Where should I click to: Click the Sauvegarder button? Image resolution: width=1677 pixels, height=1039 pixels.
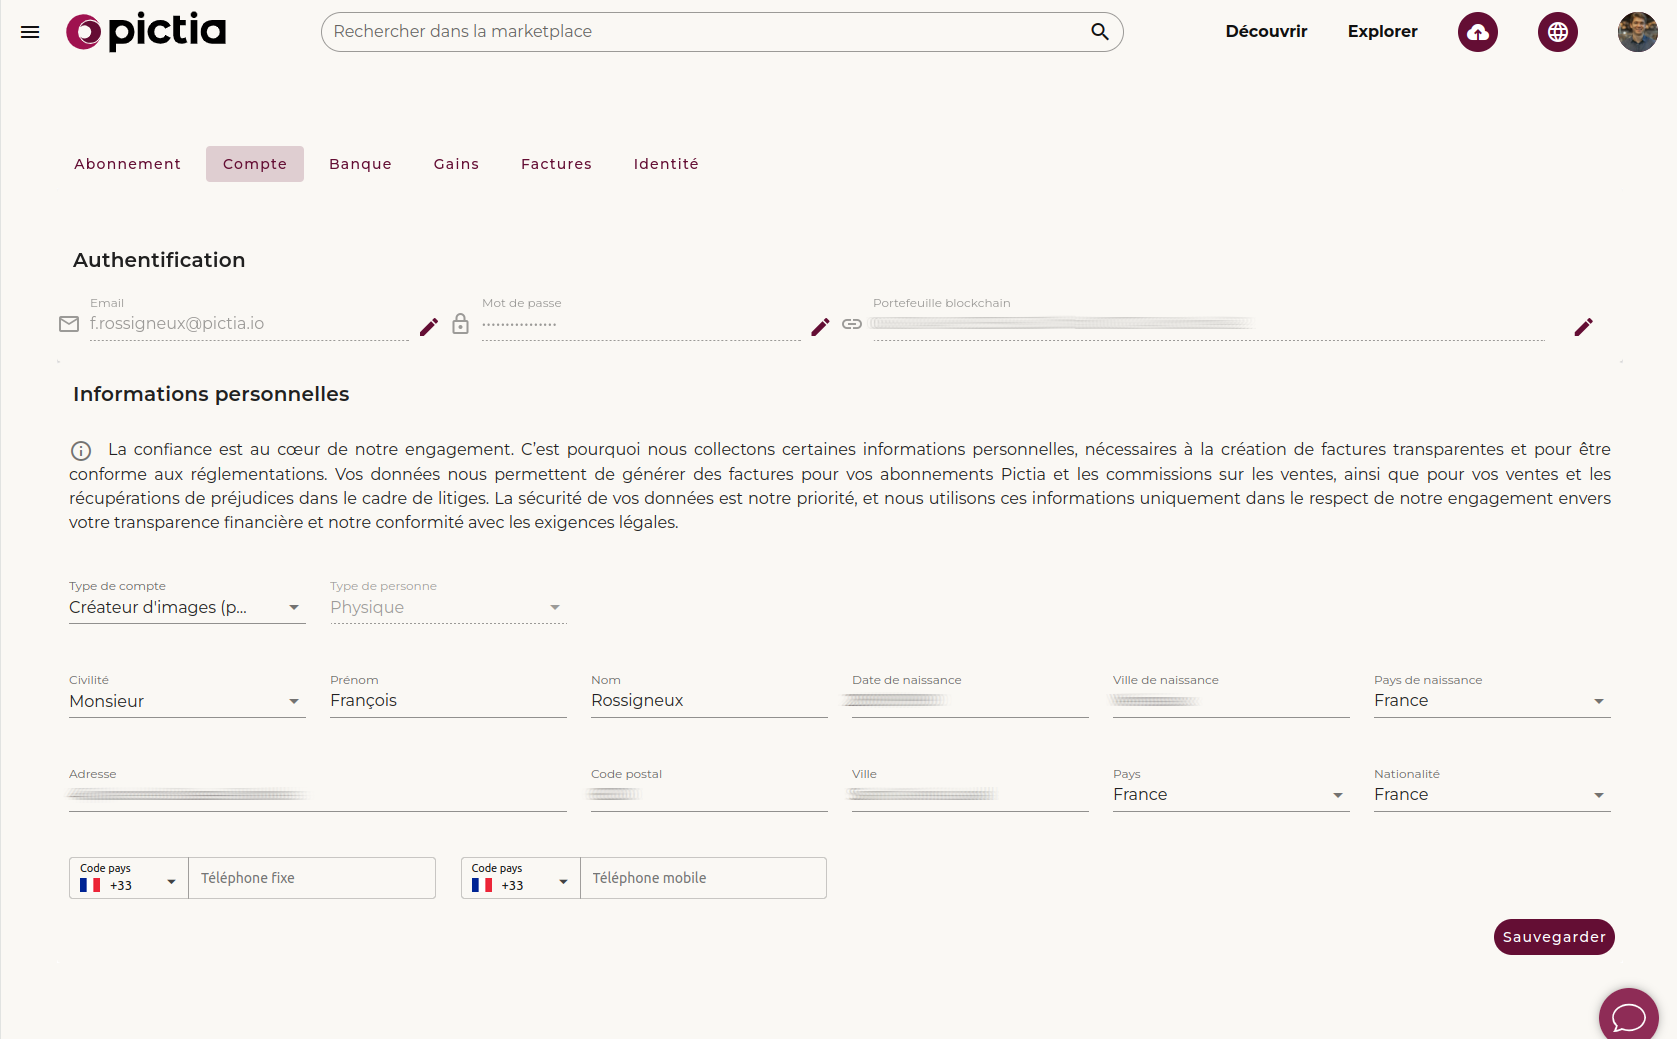click(1553, 937)
